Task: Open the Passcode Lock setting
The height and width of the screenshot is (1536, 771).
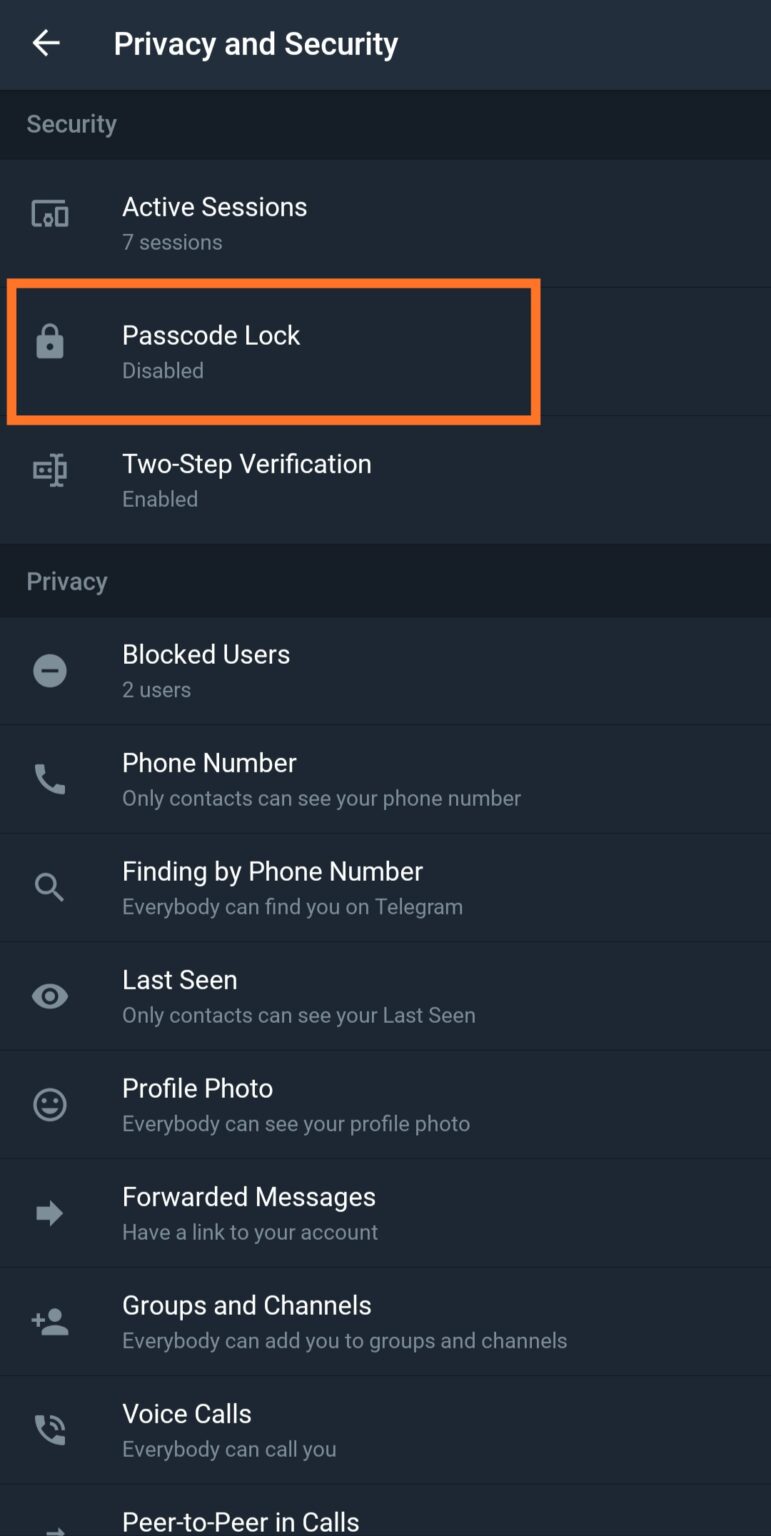Action: (385, 352)
